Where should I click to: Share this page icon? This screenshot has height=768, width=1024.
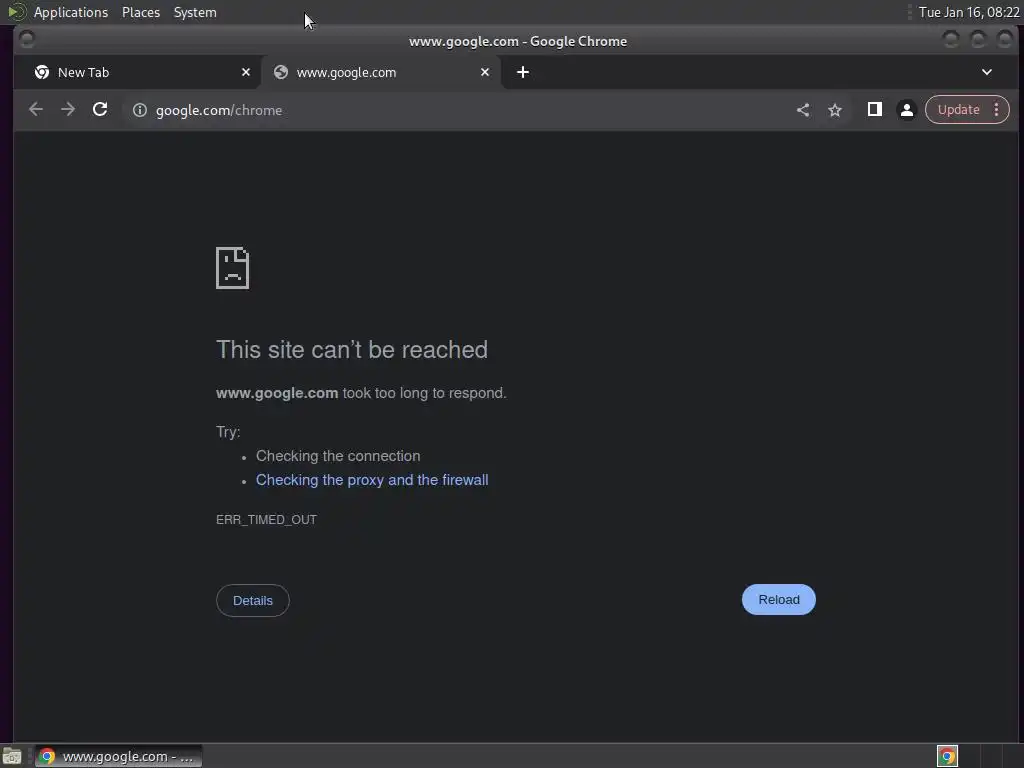803,110
